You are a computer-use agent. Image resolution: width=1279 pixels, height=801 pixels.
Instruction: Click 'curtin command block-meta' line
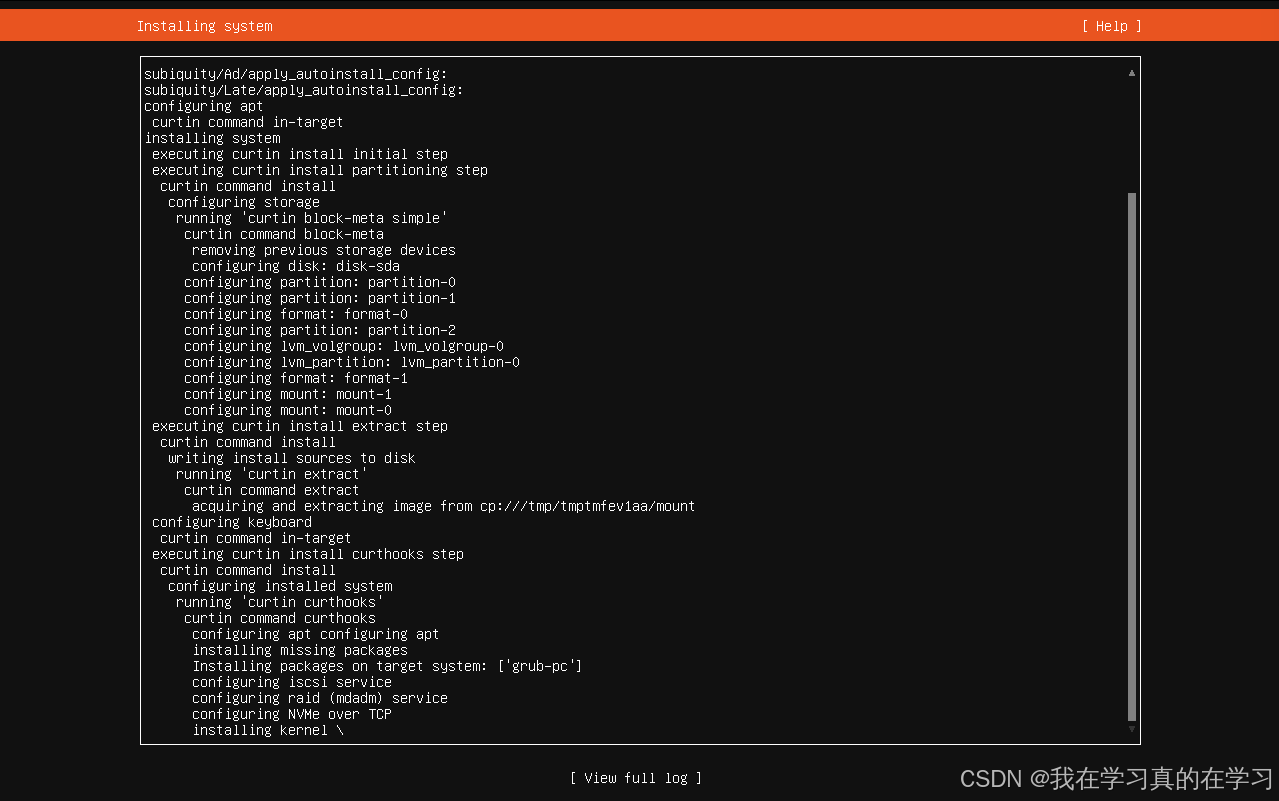click(x=284, y=234)
